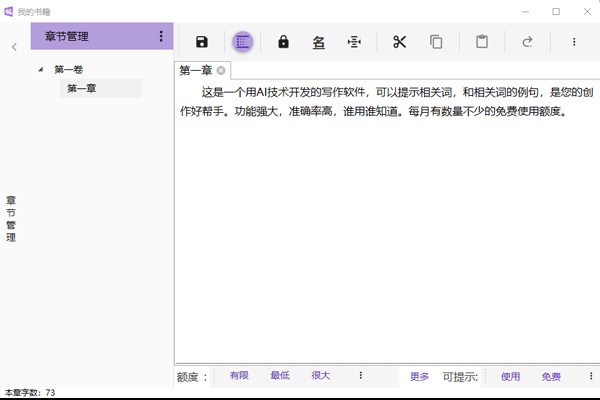
Task: Switch to the 第一章 editor tab
Action: (195, 71)
